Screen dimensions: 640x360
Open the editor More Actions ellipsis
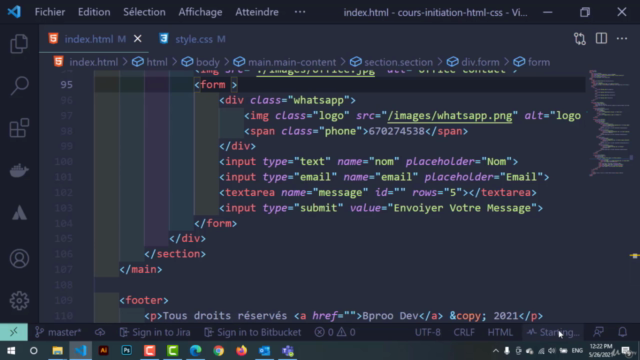[622, 39]
